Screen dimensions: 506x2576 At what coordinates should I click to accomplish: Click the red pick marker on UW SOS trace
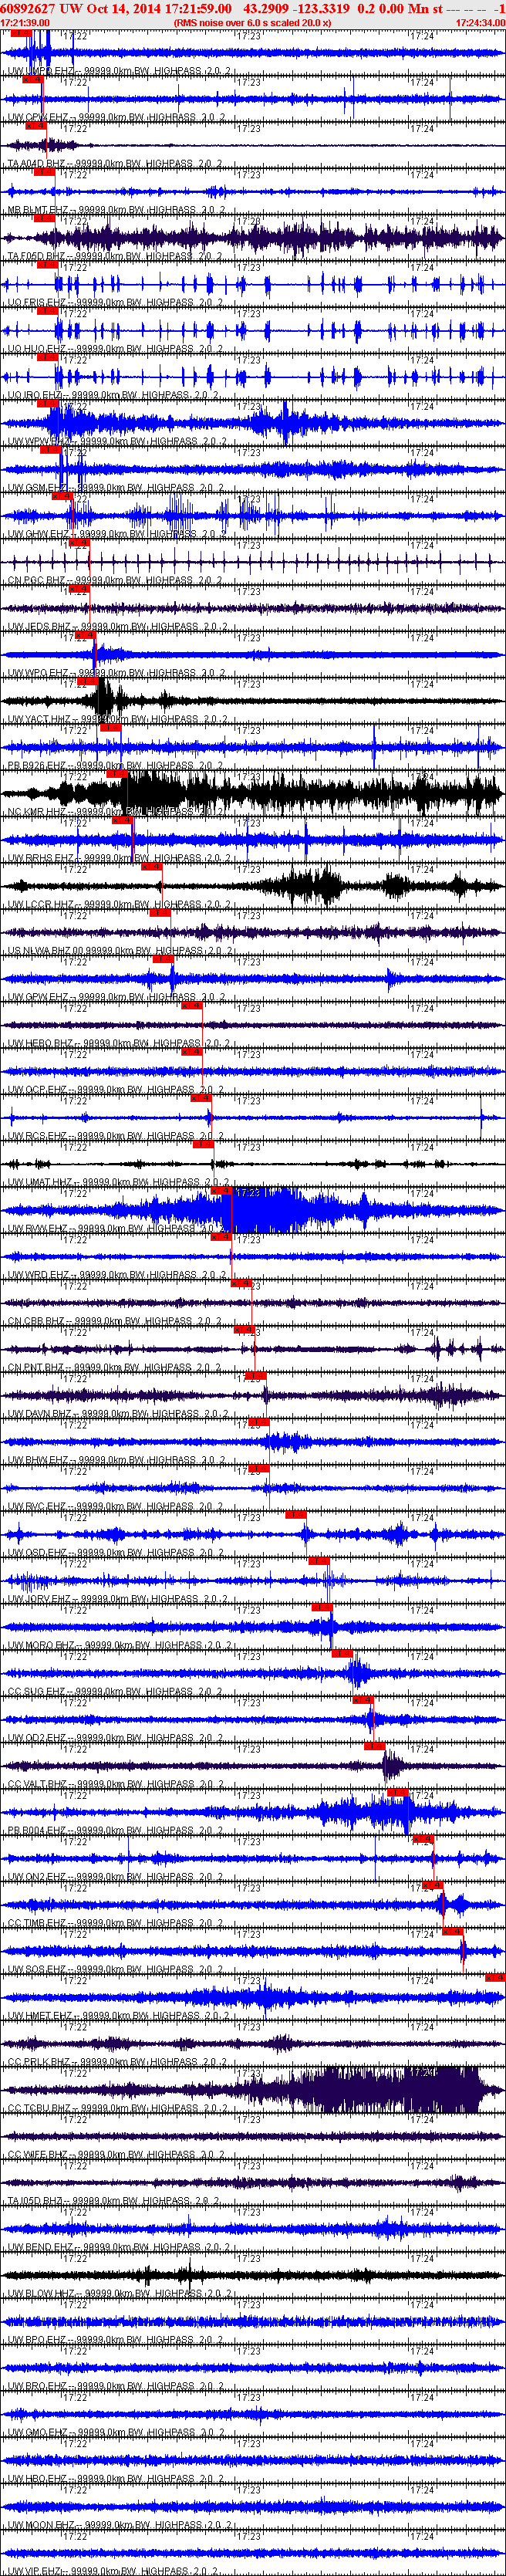coord(454,1931)
